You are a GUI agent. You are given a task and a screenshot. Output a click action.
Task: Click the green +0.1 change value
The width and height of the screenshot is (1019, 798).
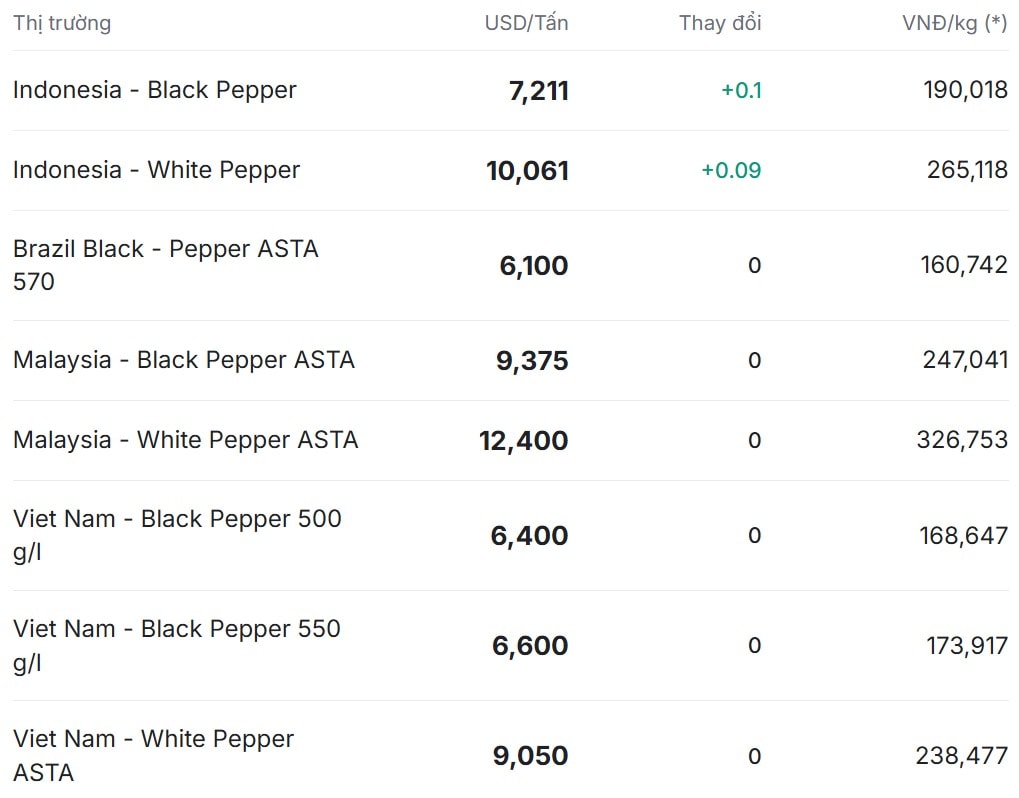point(741,91)
